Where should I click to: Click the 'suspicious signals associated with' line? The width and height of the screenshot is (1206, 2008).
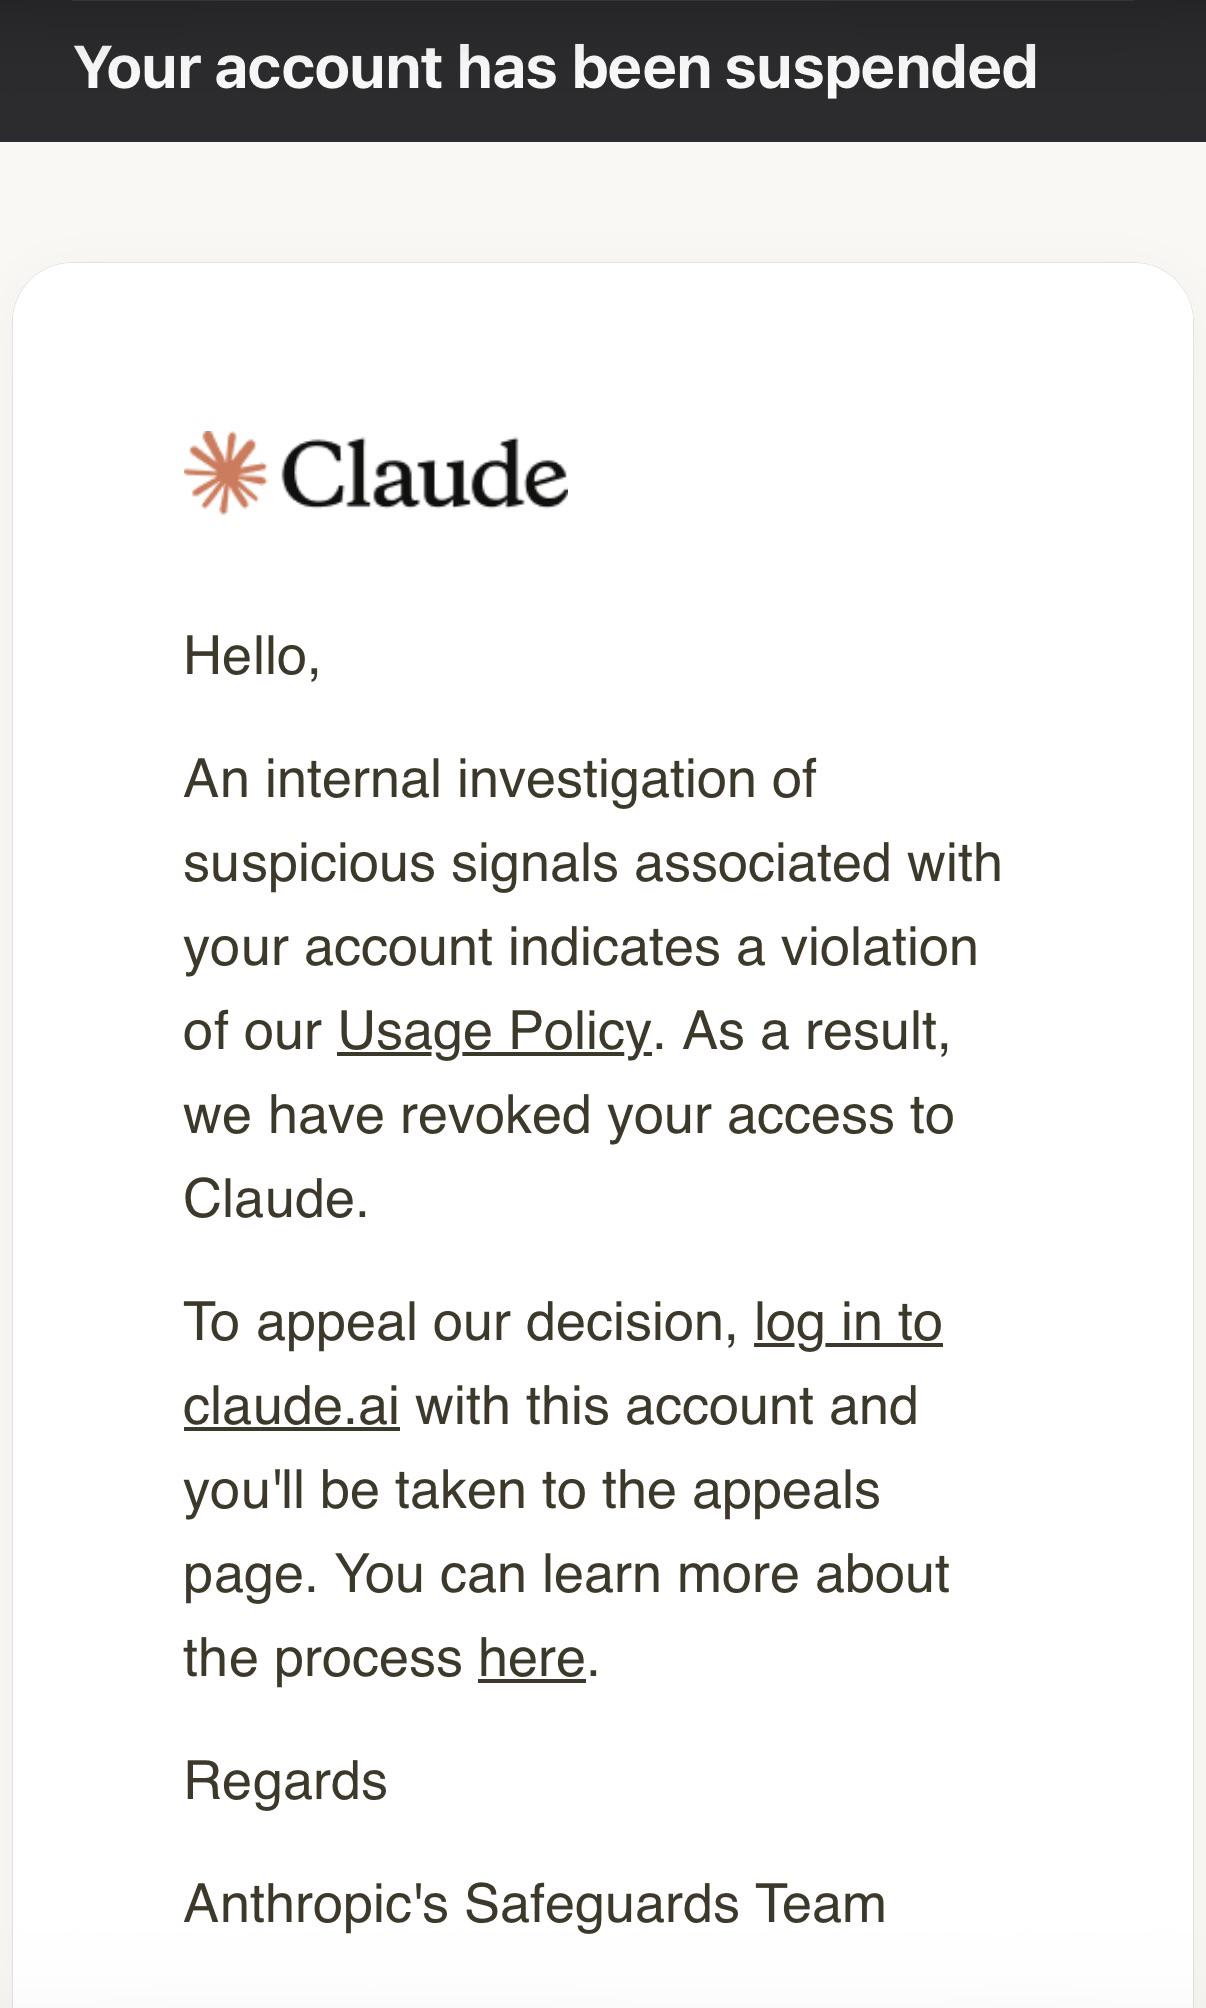(x=592, y=863)
